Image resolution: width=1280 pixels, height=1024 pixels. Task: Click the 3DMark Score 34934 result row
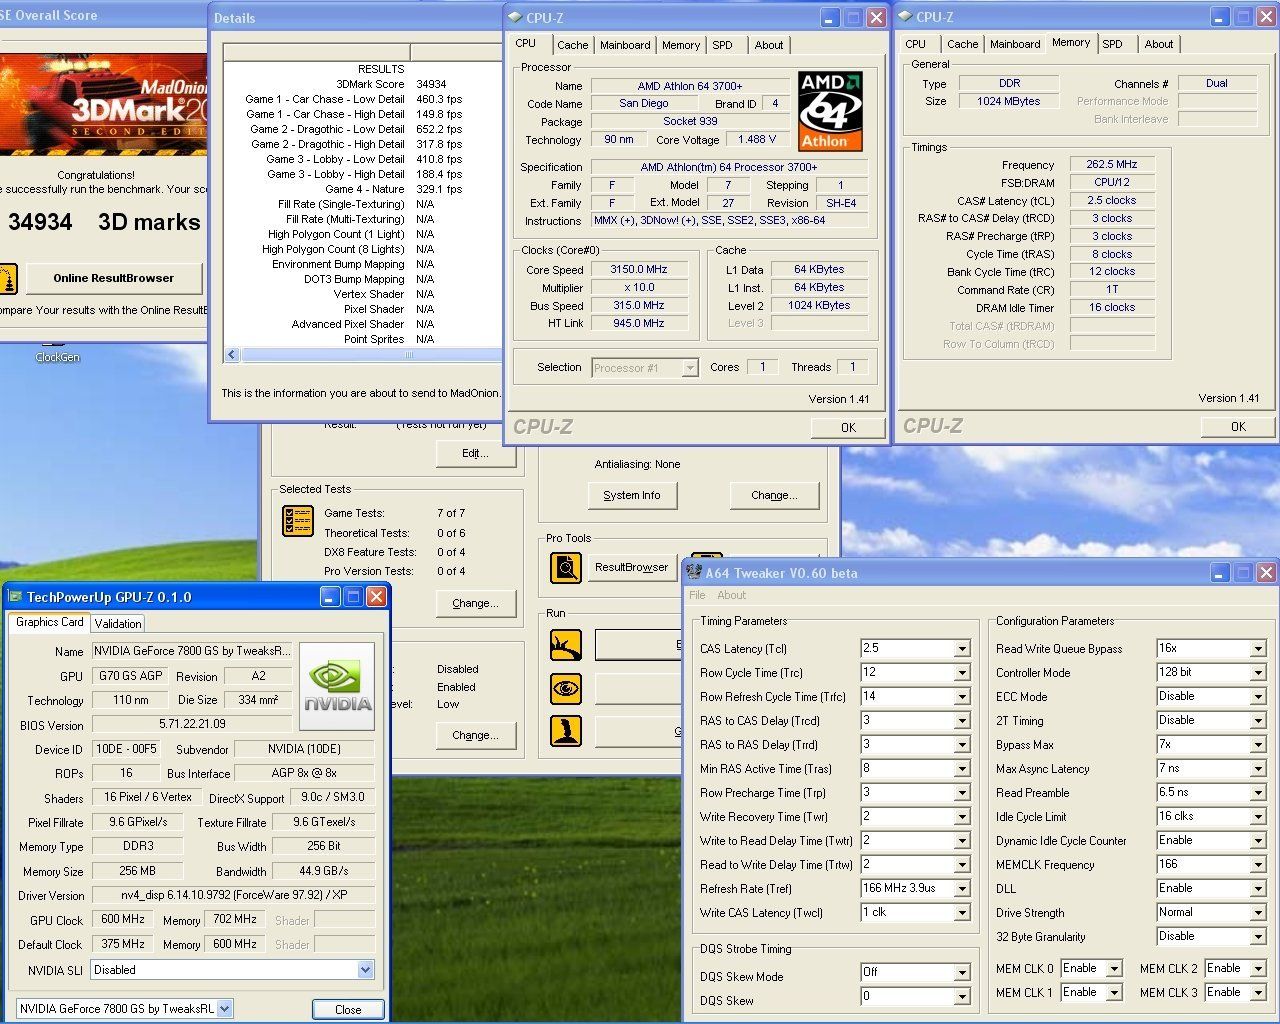[362, 84]
